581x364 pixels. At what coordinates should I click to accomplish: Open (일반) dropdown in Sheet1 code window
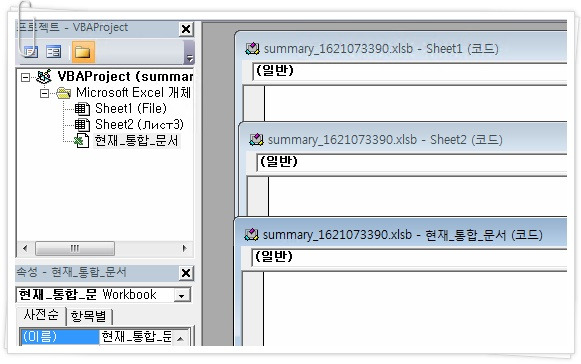point(409,71)
